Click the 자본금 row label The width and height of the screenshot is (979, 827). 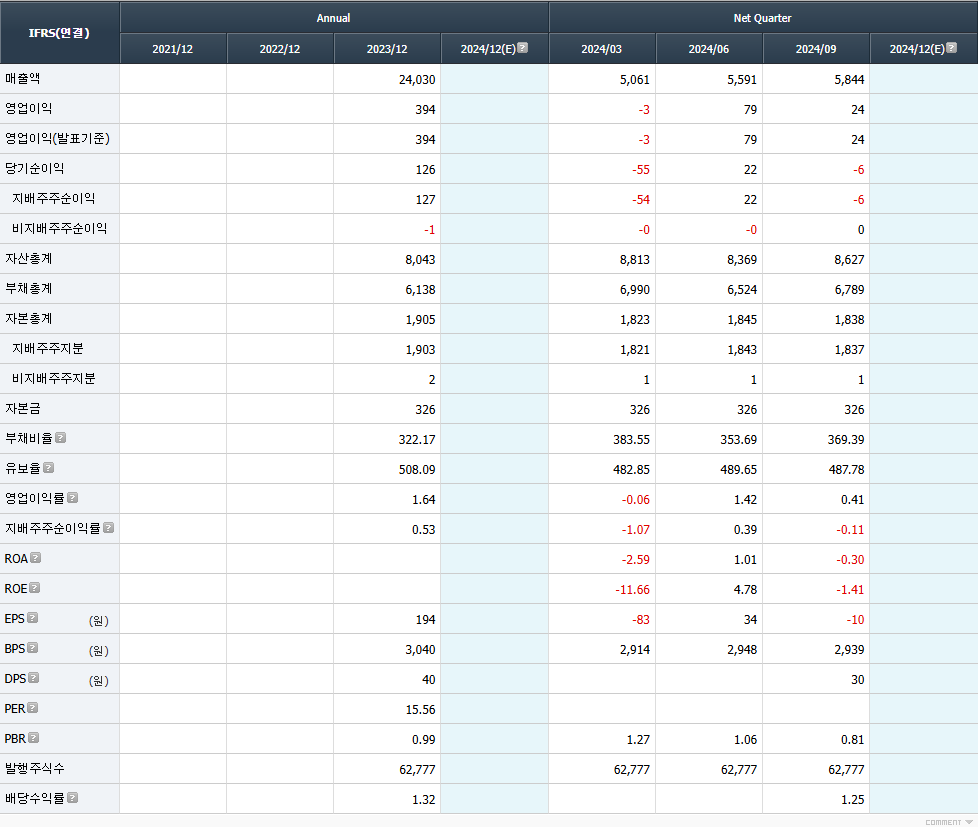coord(23,408)
